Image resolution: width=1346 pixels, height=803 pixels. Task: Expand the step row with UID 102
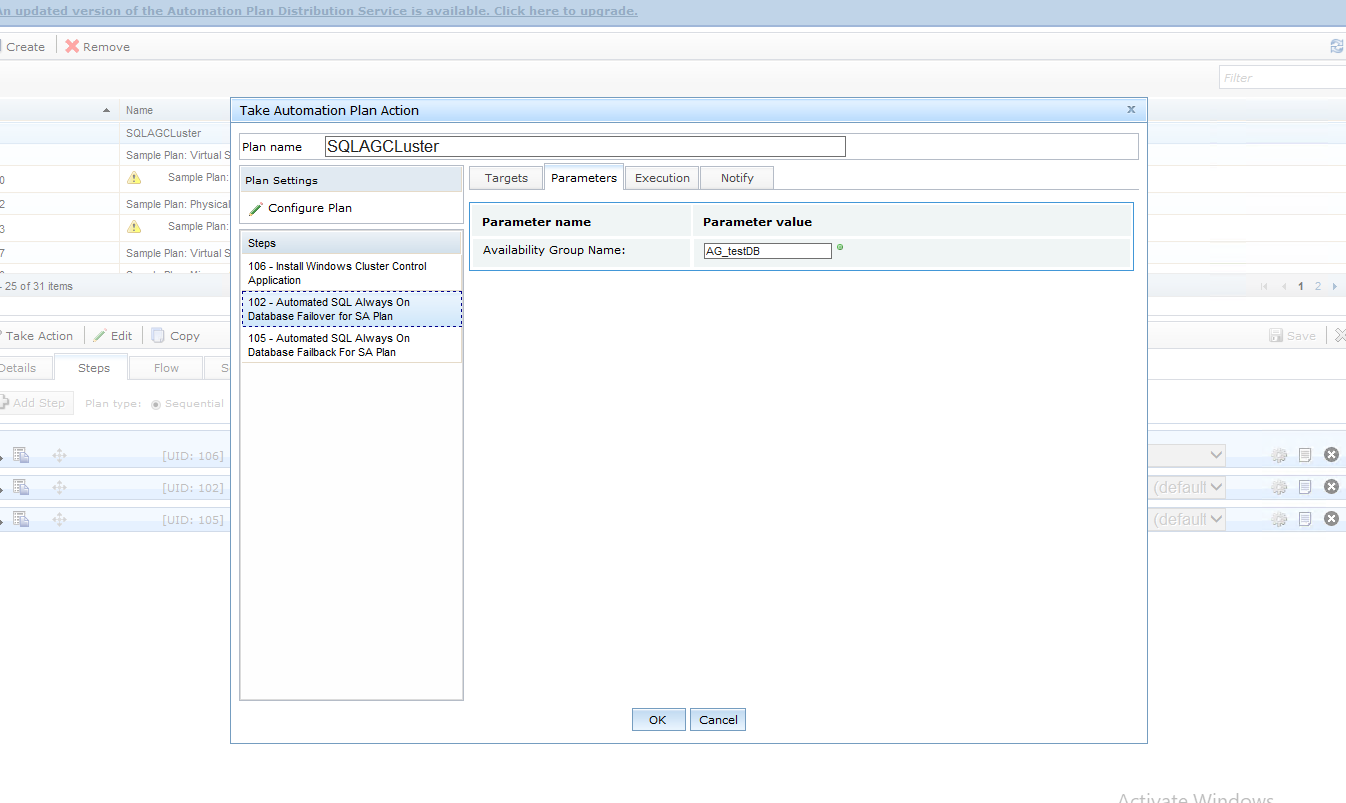2,488
